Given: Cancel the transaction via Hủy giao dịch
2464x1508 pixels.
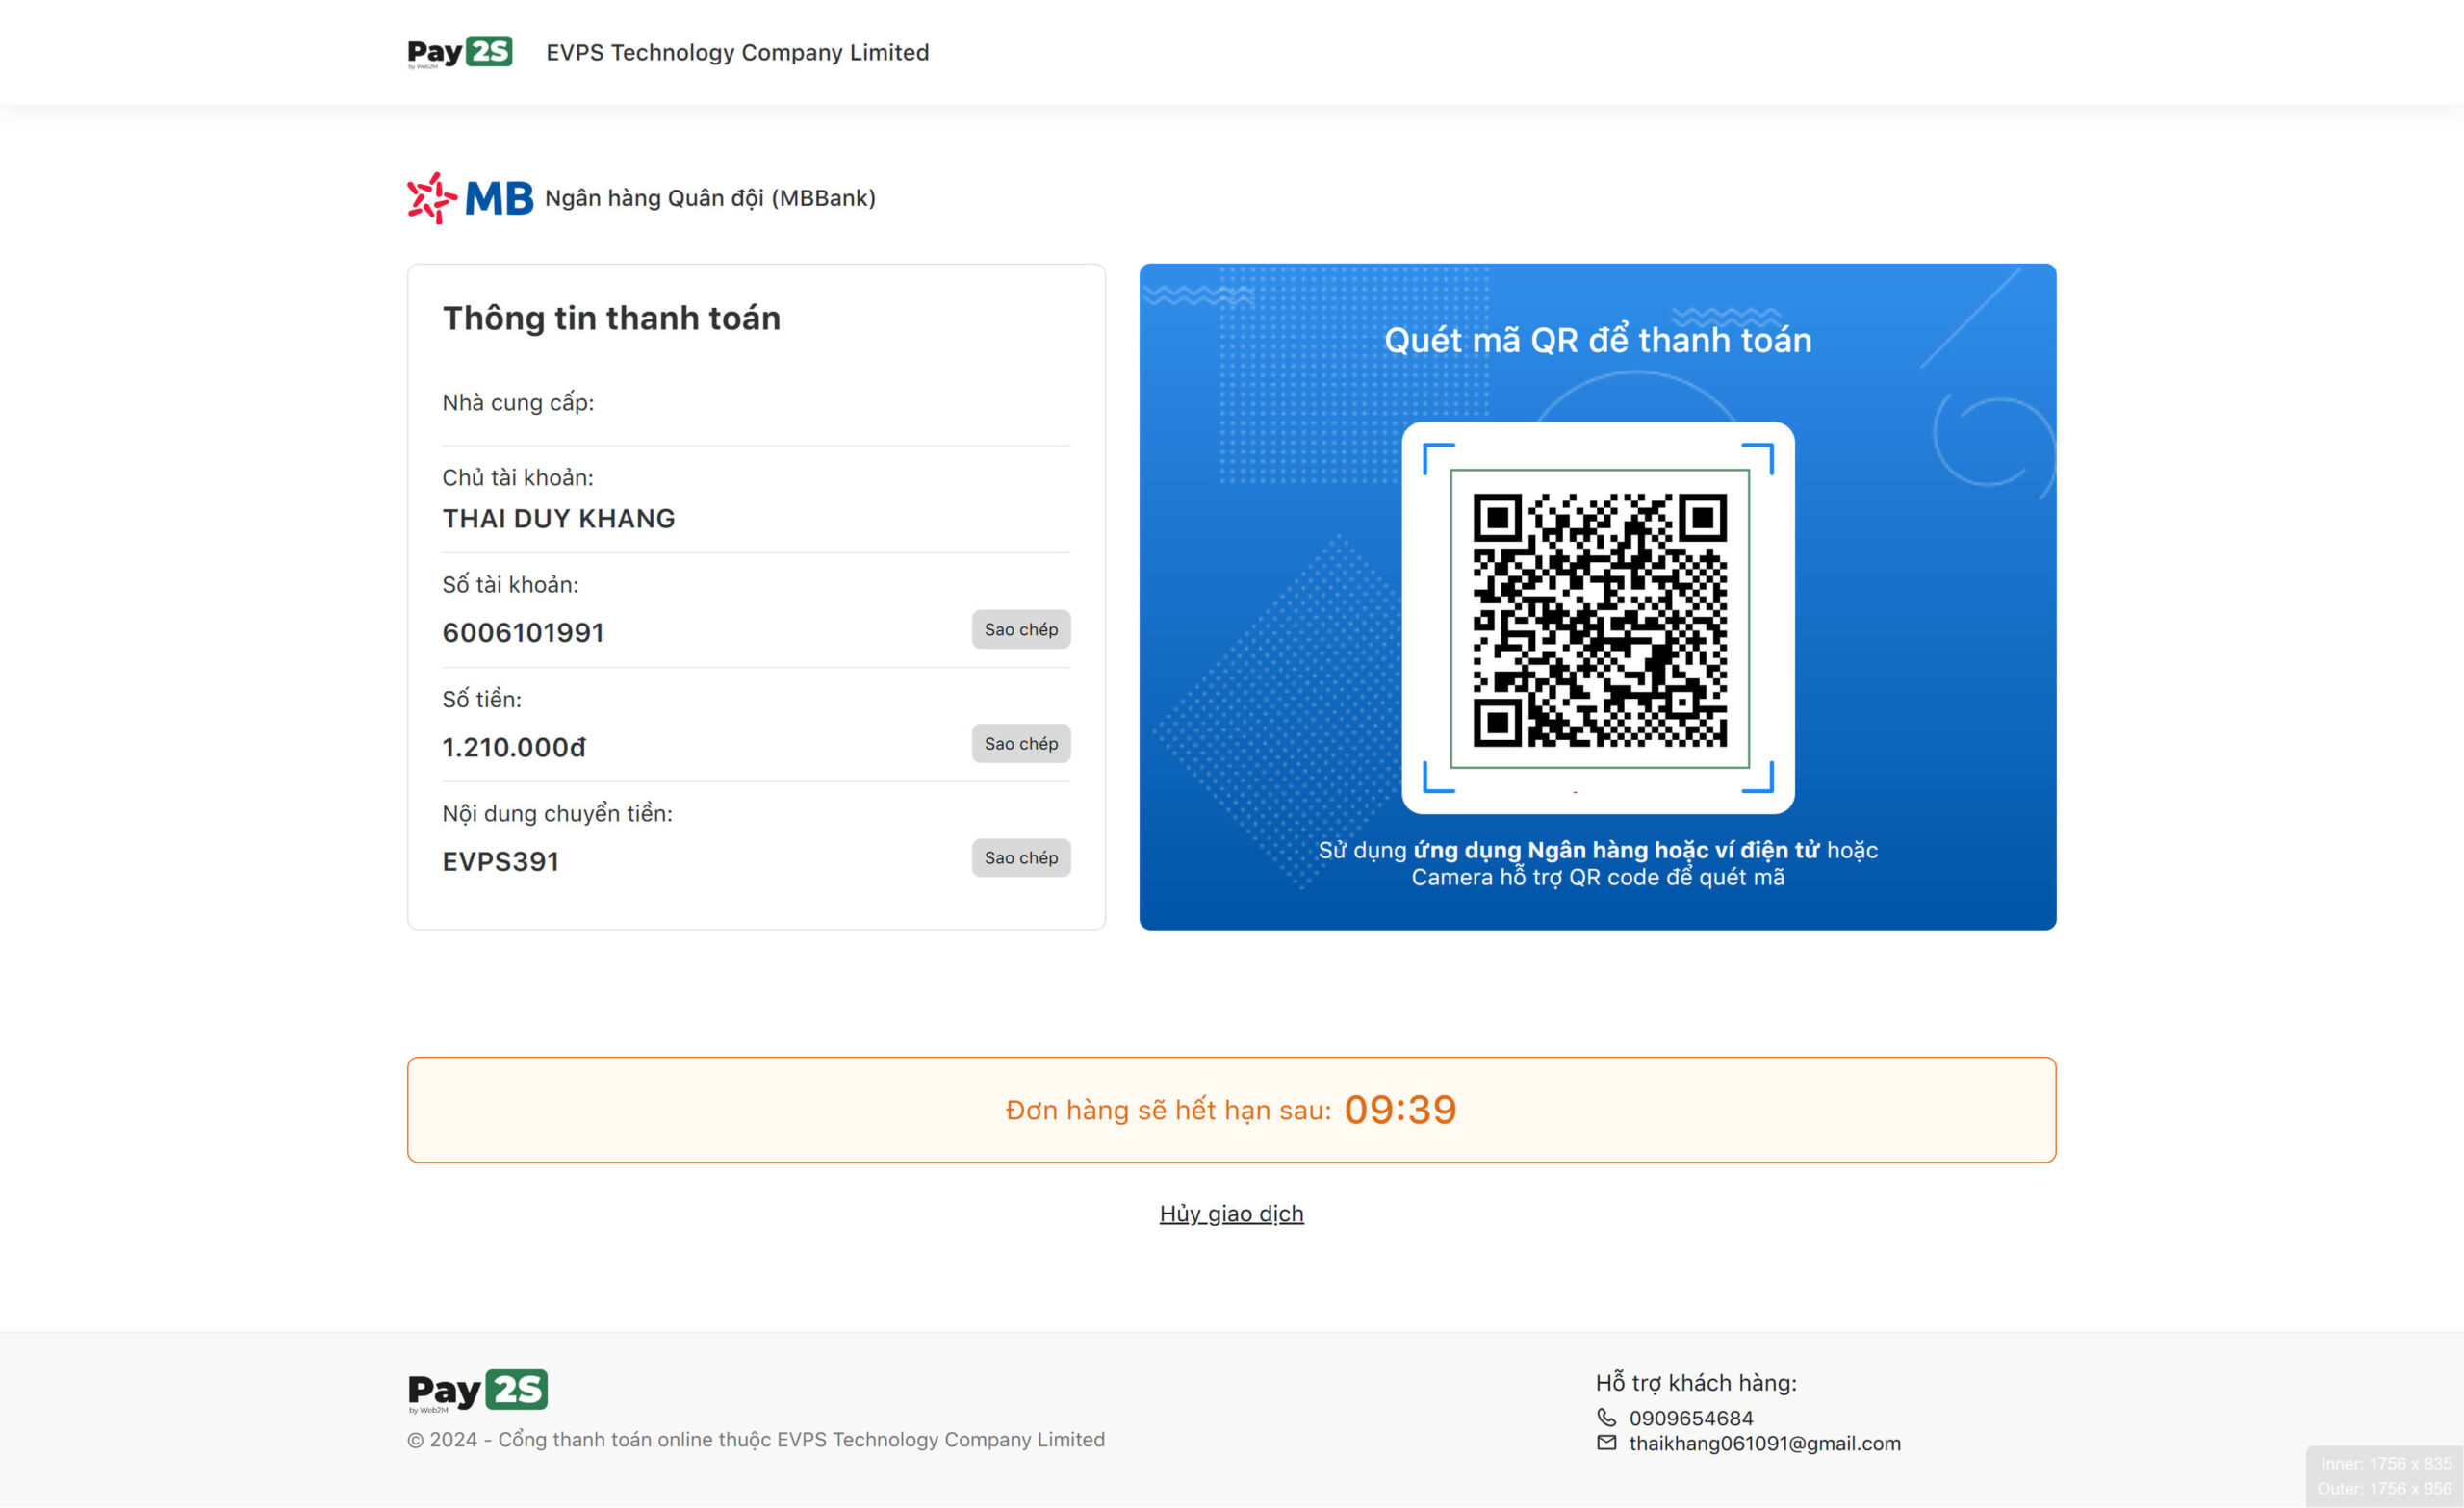Looking at the screenshot, I should (x=1231, y=1213).
